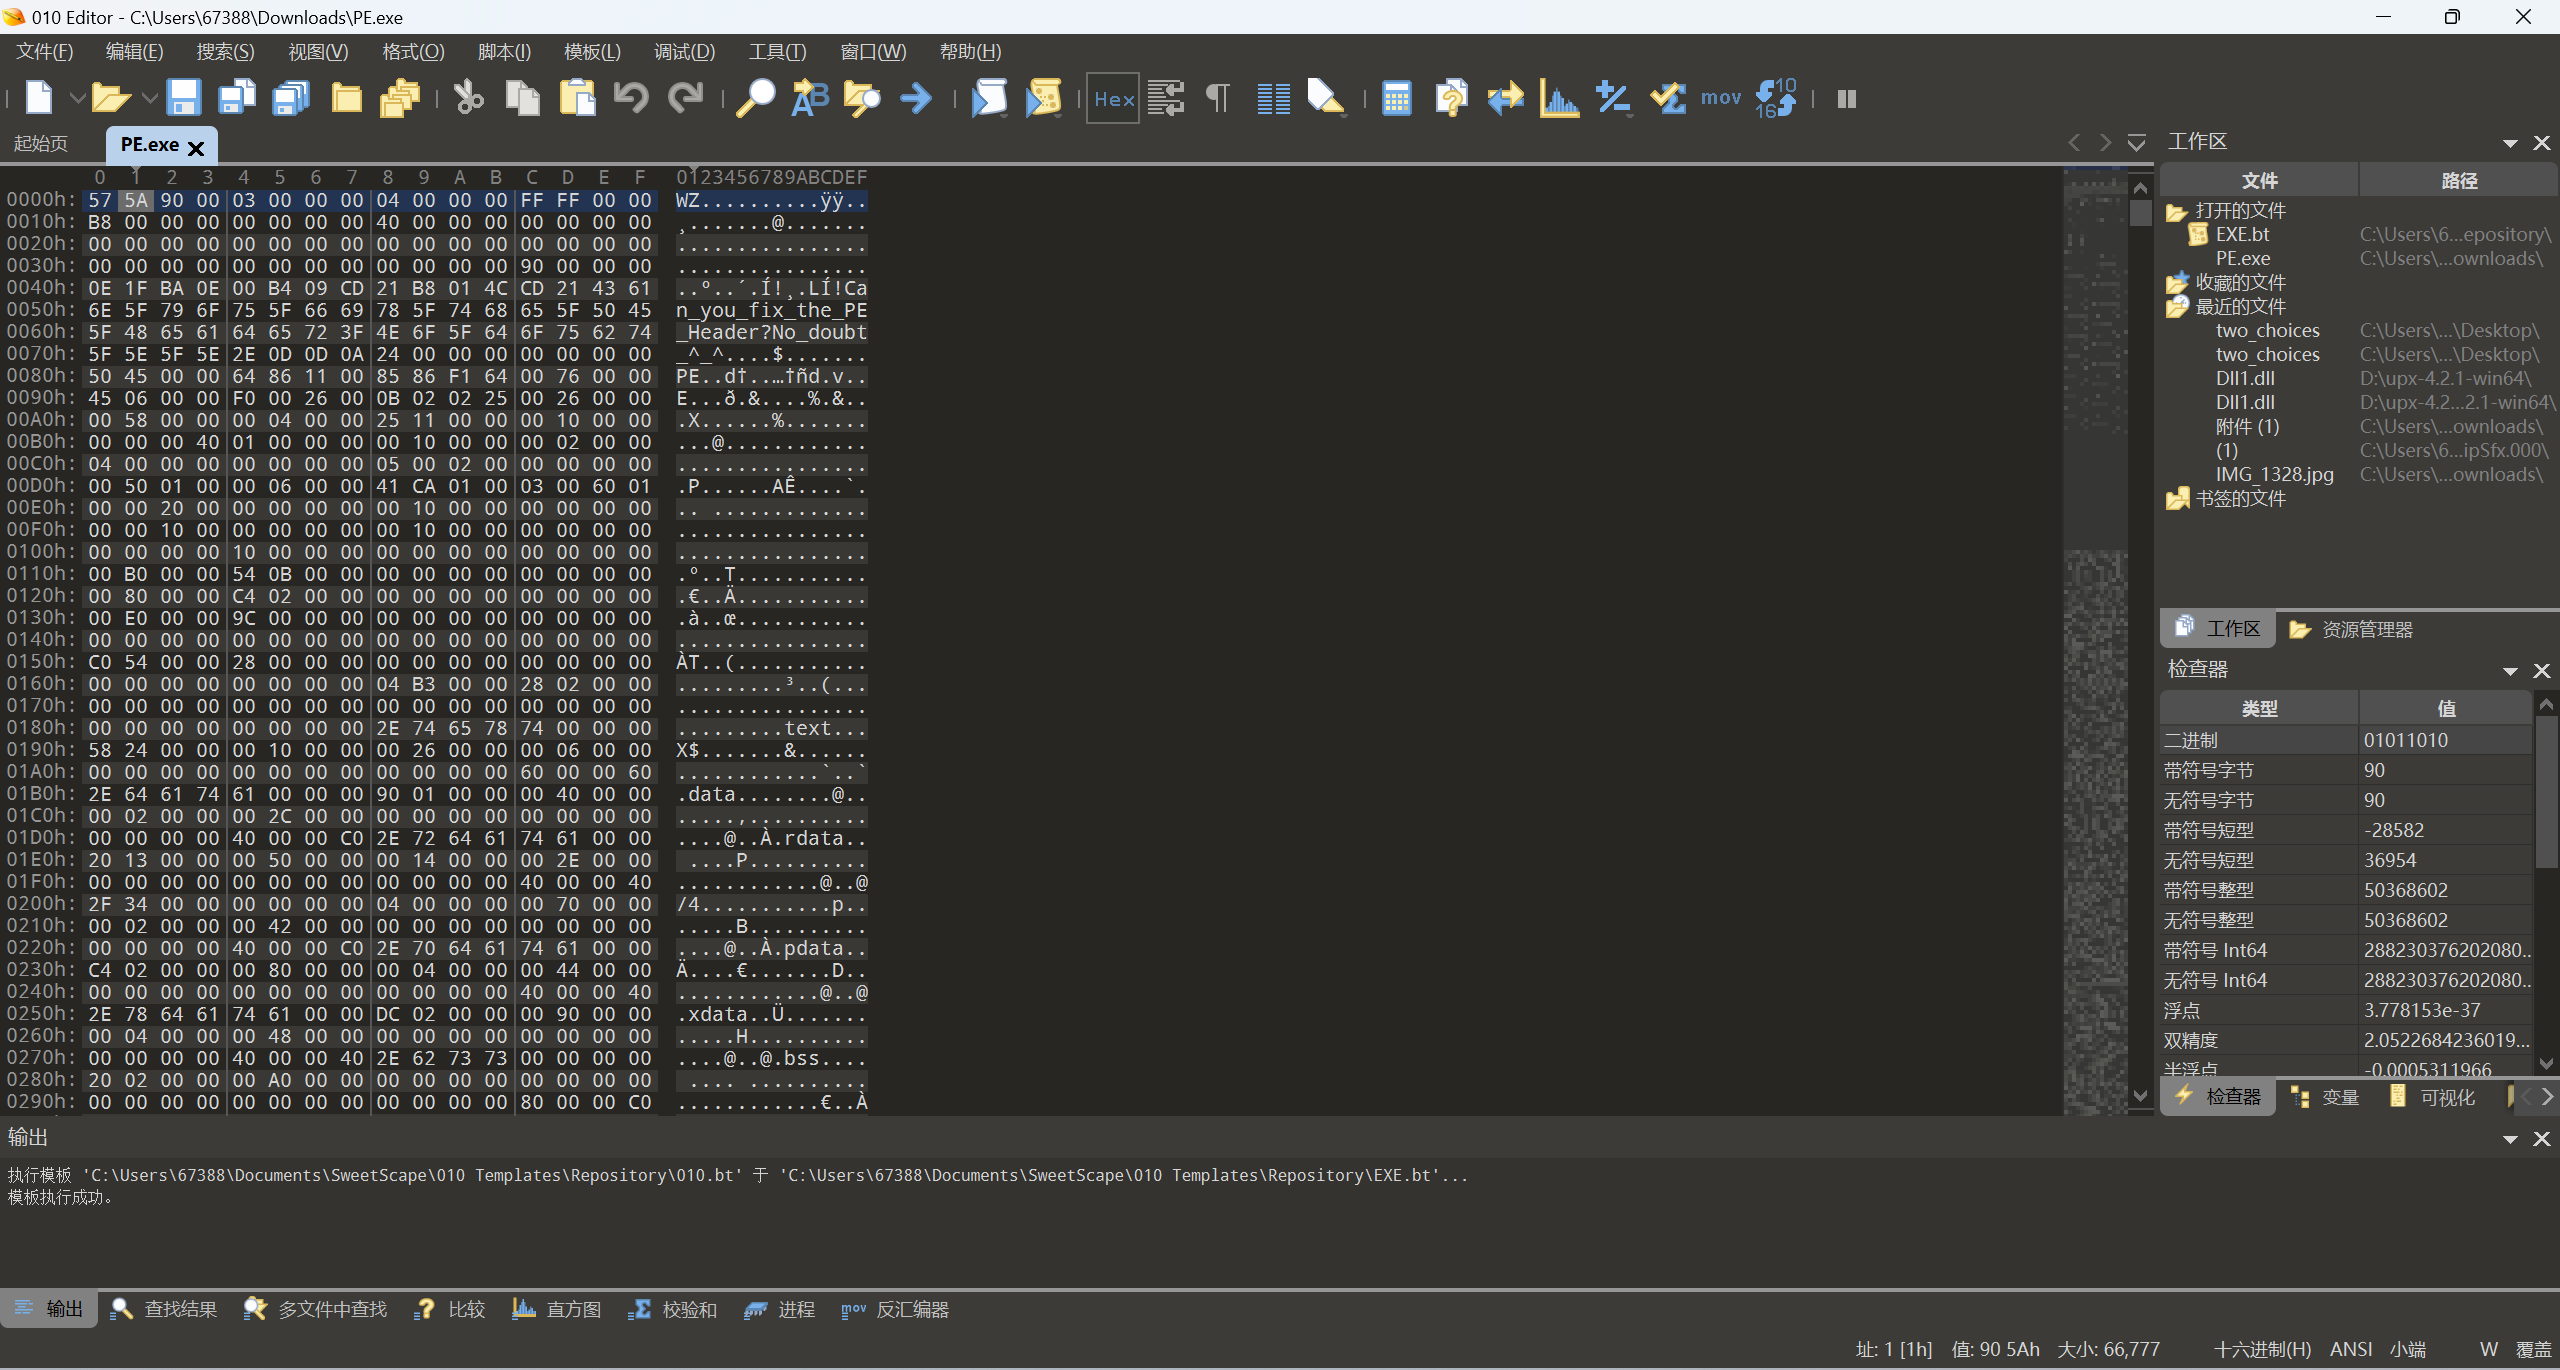
Task: Click the Close file folder icon
Action: 346,98
